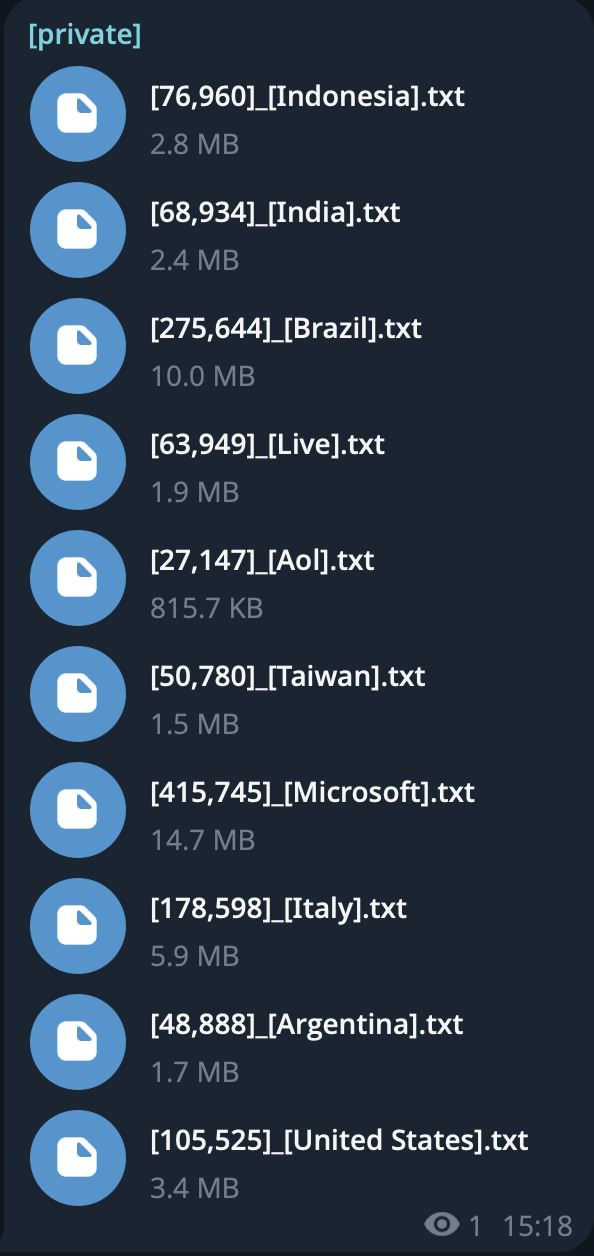The width and height of the screenshot is (594, 1256).
Task: Click the Microsoft.txt file icon
Action: pyautogui.click(x=78, y=810)
